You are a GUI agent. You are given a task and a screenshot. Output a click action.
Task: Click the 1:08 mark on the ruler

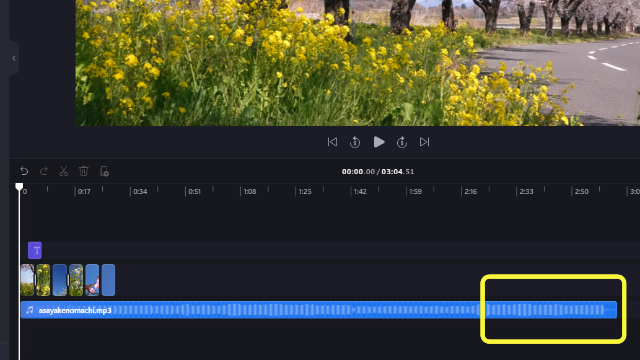coord(250,191)
